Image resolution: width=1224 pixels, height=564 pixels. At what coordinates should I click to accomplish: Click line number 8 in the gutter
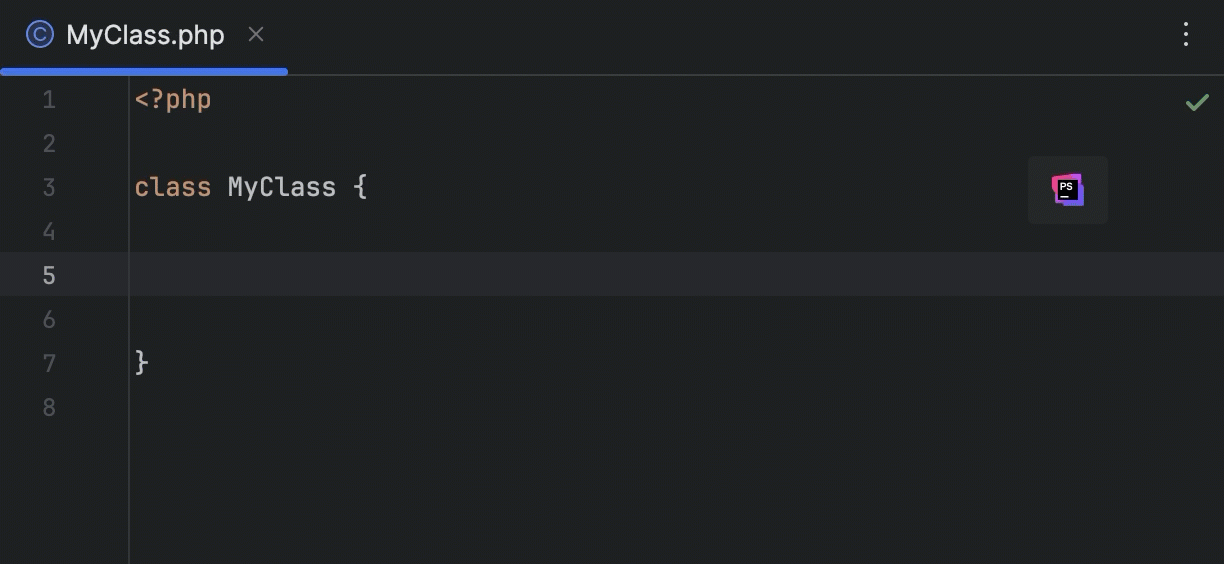tap(49, 408)
